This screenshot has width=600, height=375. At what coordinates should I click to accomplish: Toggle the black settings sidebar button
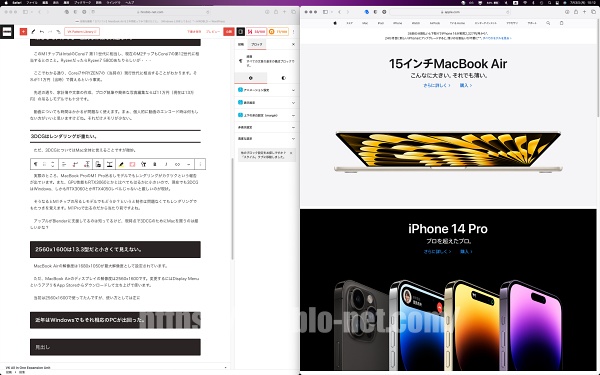click(x=240, y=32)
